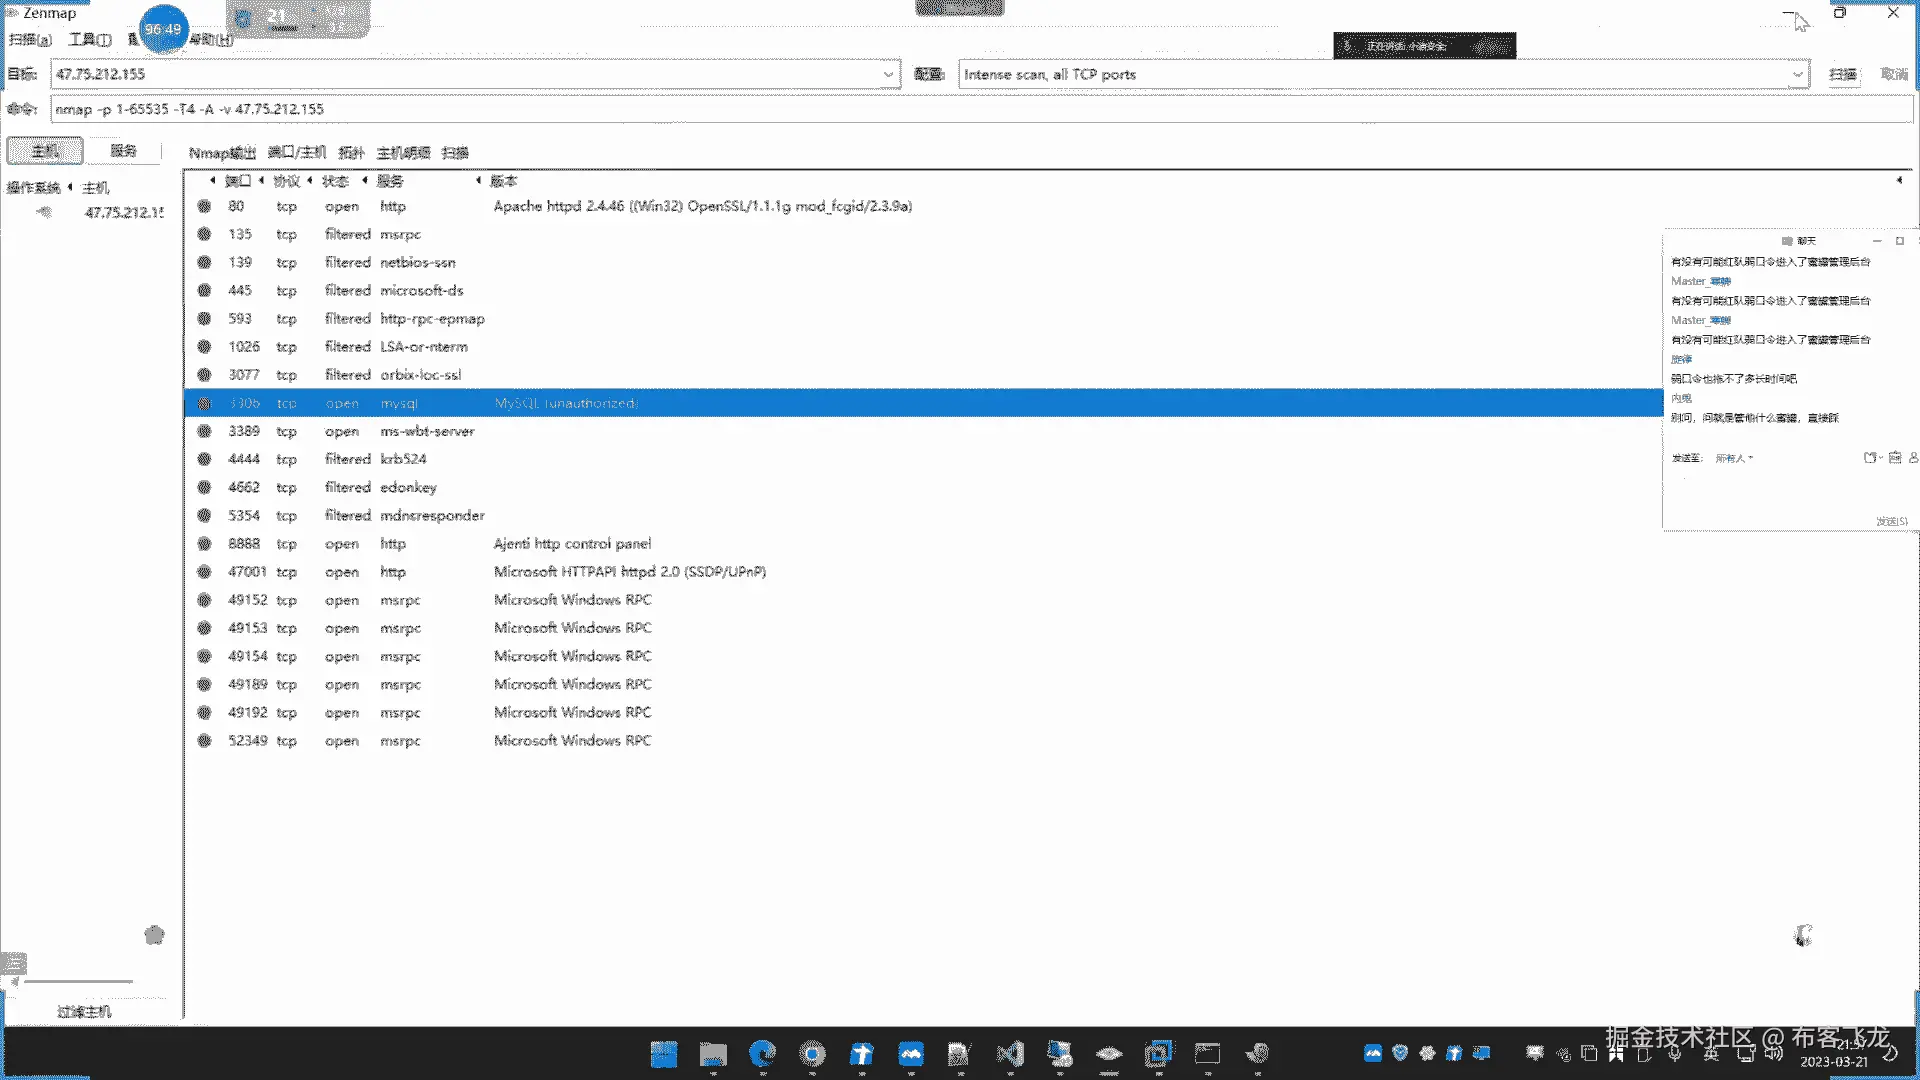The image size is (1920, 1080).
Task: Click the OS icon beside host 47.75.212.15
Action: point(44,212)
